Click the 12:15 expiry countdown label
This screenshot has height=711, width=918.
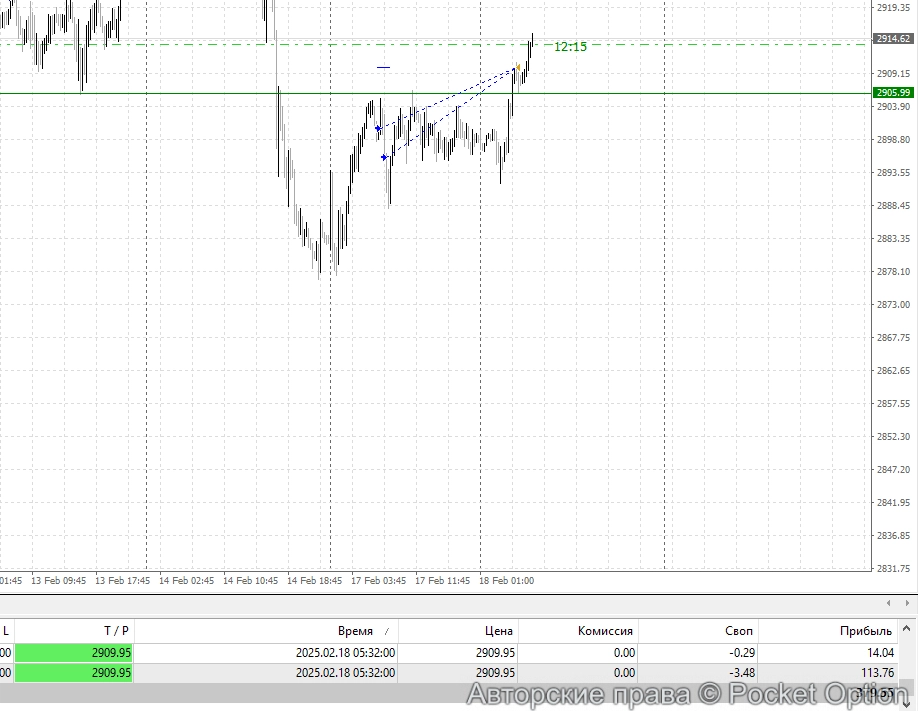click(570, 46)
